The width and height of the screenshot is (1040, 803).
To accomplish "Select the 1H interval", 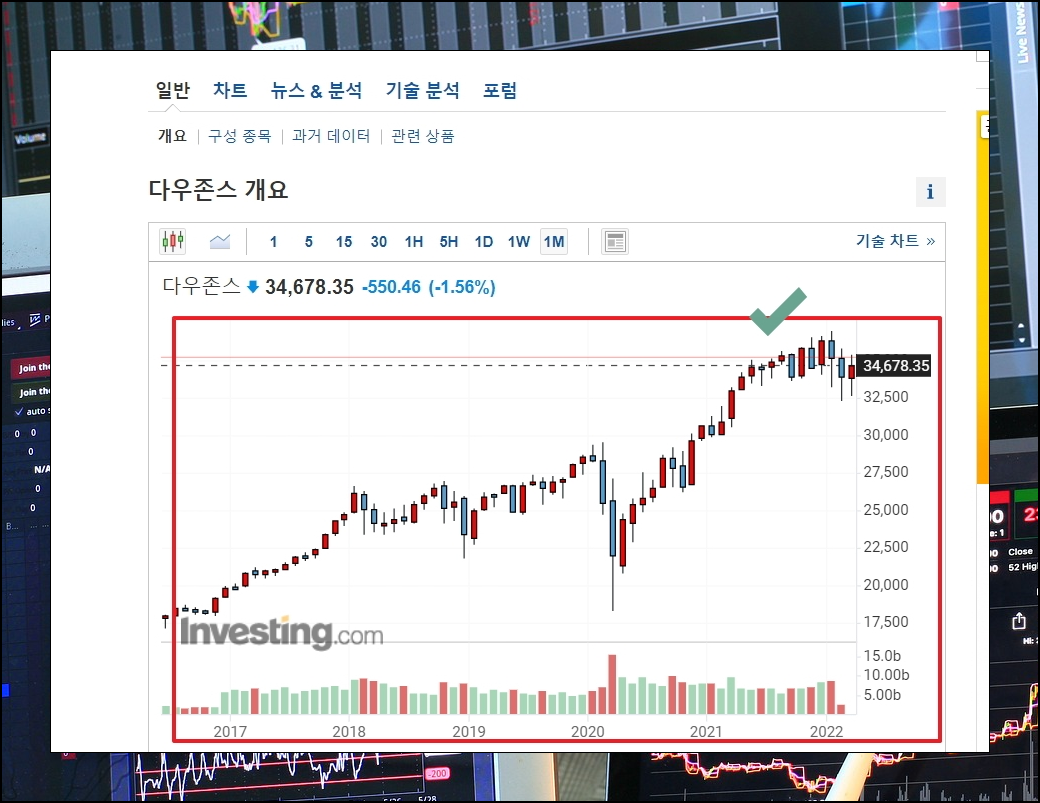I will [x=414, y=242].
